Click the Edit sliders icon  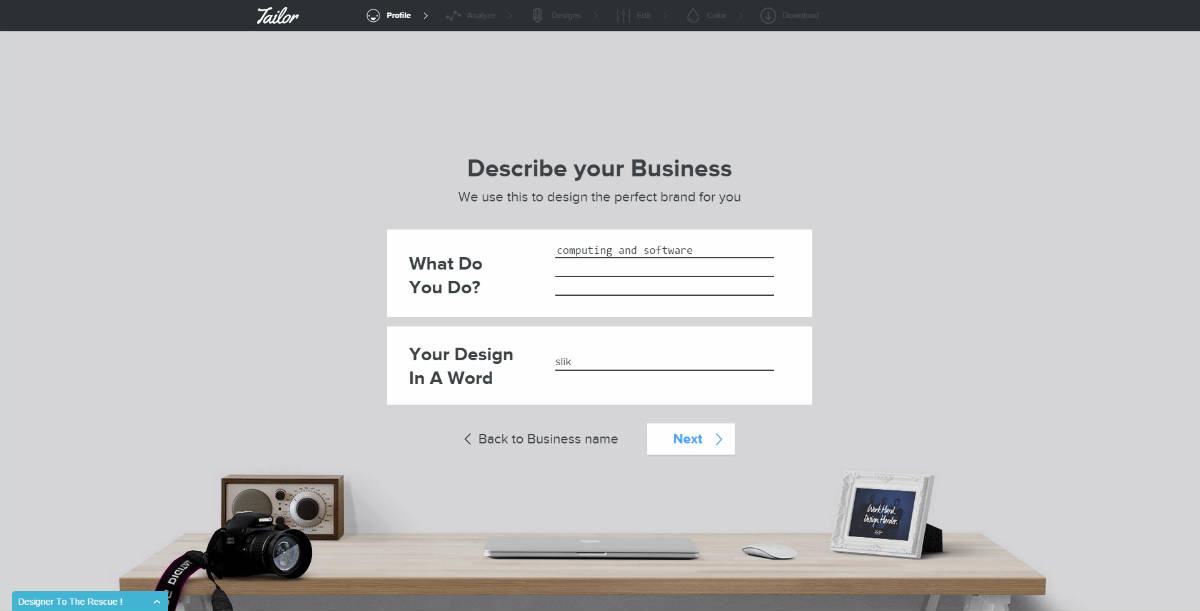click(x=623, y=15)
